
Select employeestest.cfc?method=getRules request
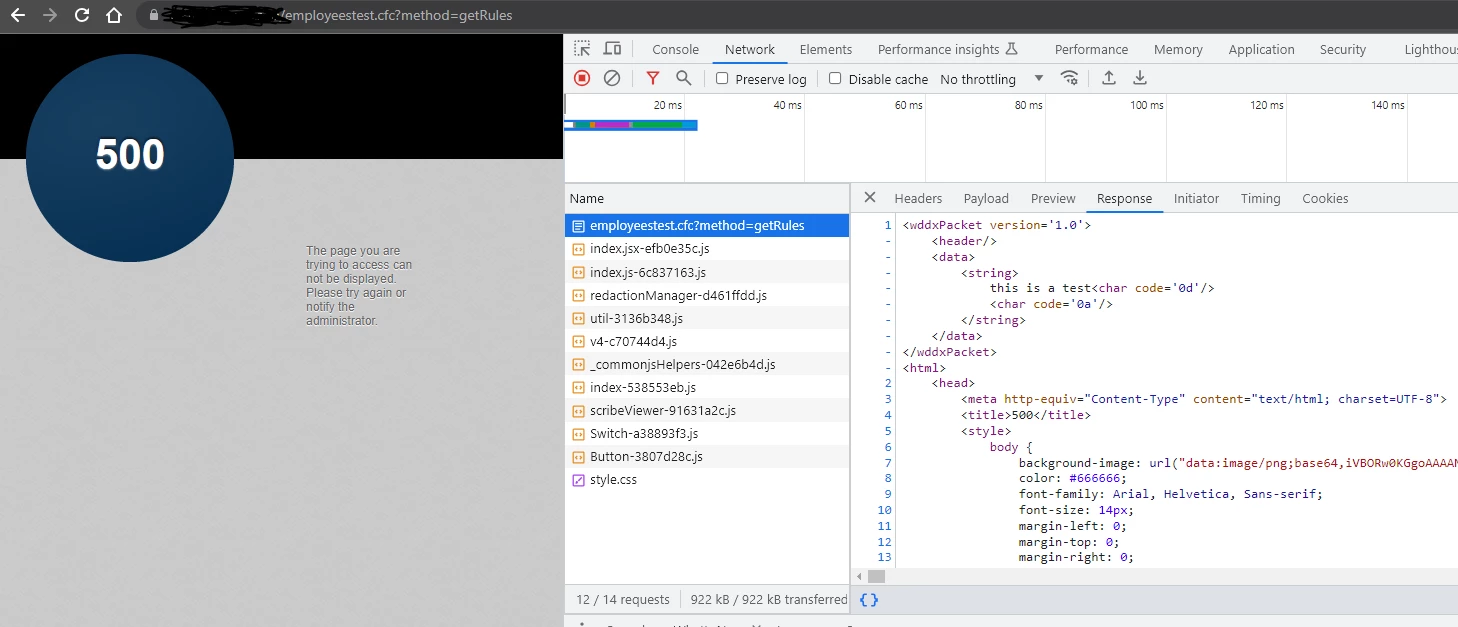706,226
